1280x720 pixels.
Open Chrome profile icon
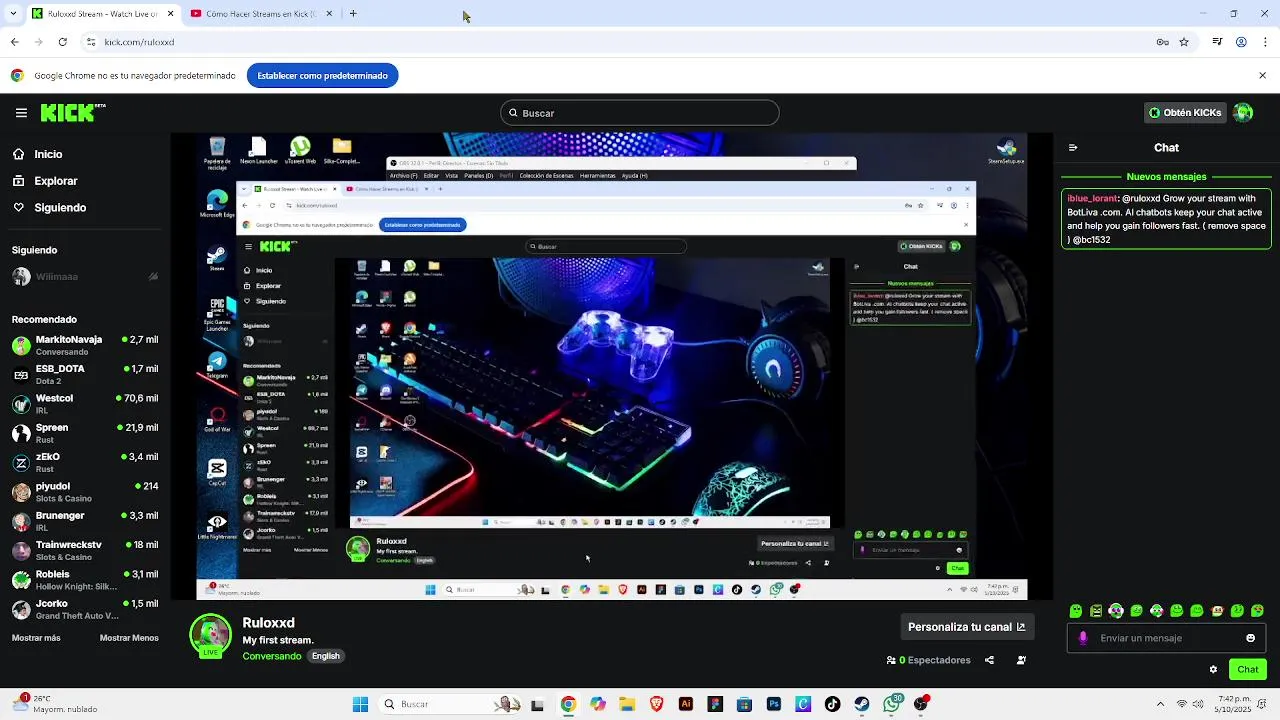click(x=1241, y=42)
